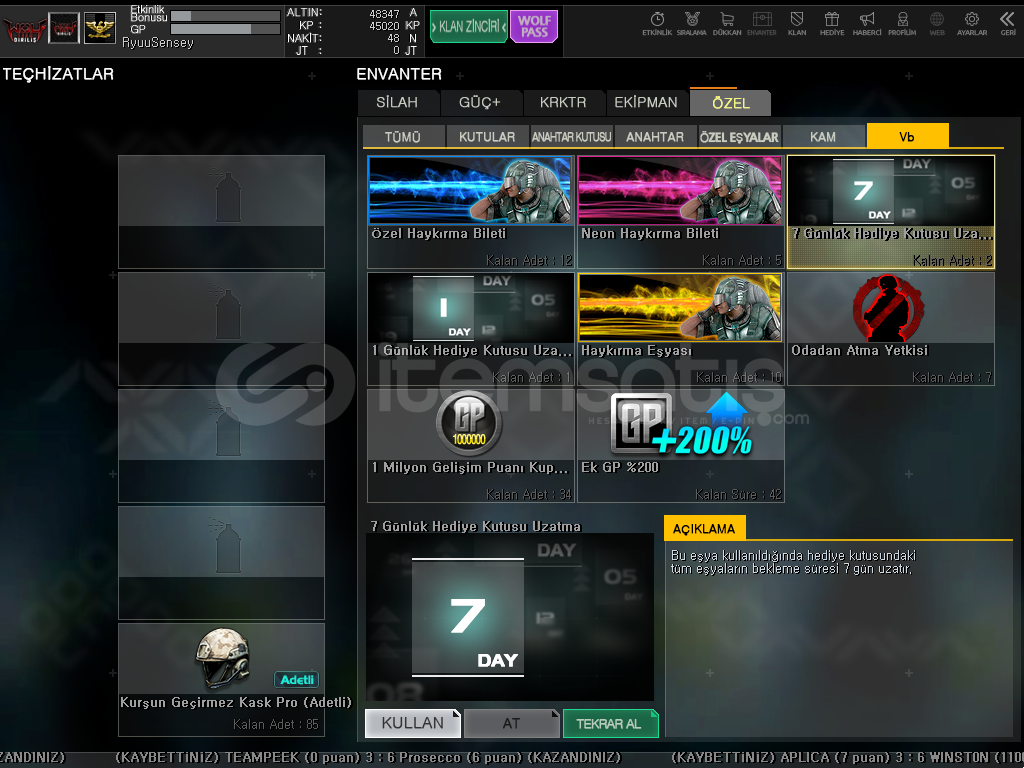The image size is (1024, 768).
Task: Select the Ek GP %200 item
Action: click(680, 445)
